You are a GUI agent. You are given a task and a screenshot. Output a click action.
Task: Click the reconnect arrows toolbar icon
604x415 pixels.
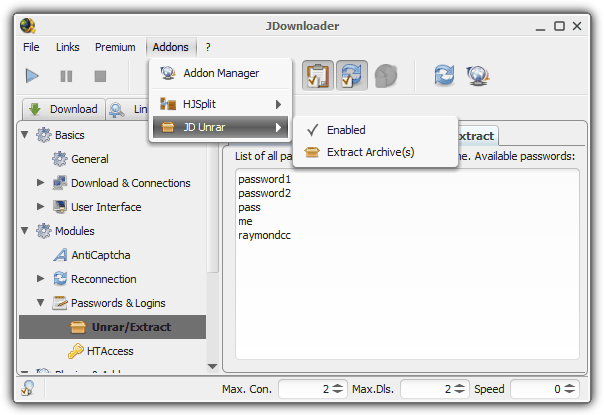coord(444,76)
